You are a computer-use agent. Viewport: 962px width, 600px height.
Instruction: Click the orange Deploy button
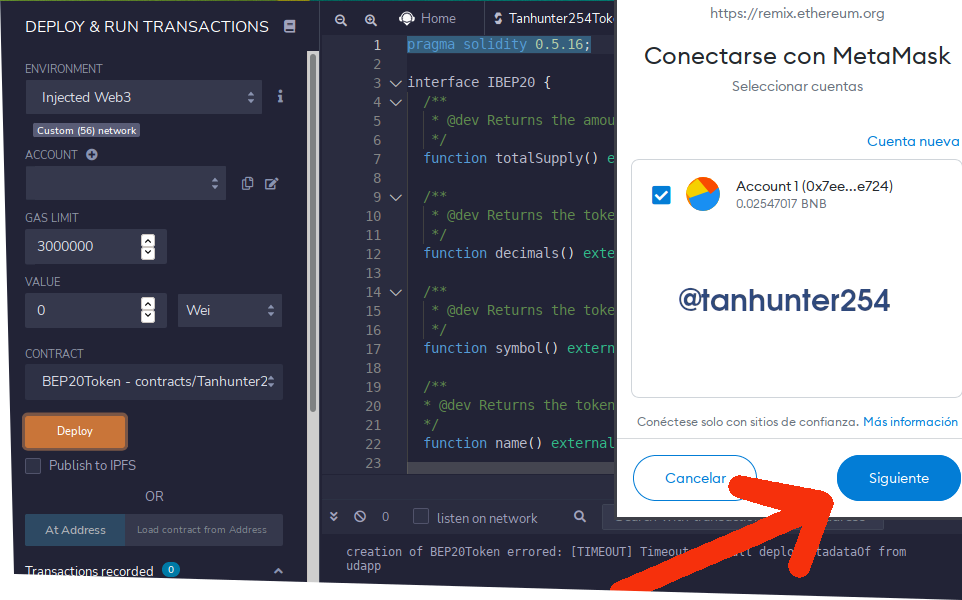(x=75, y=431)
